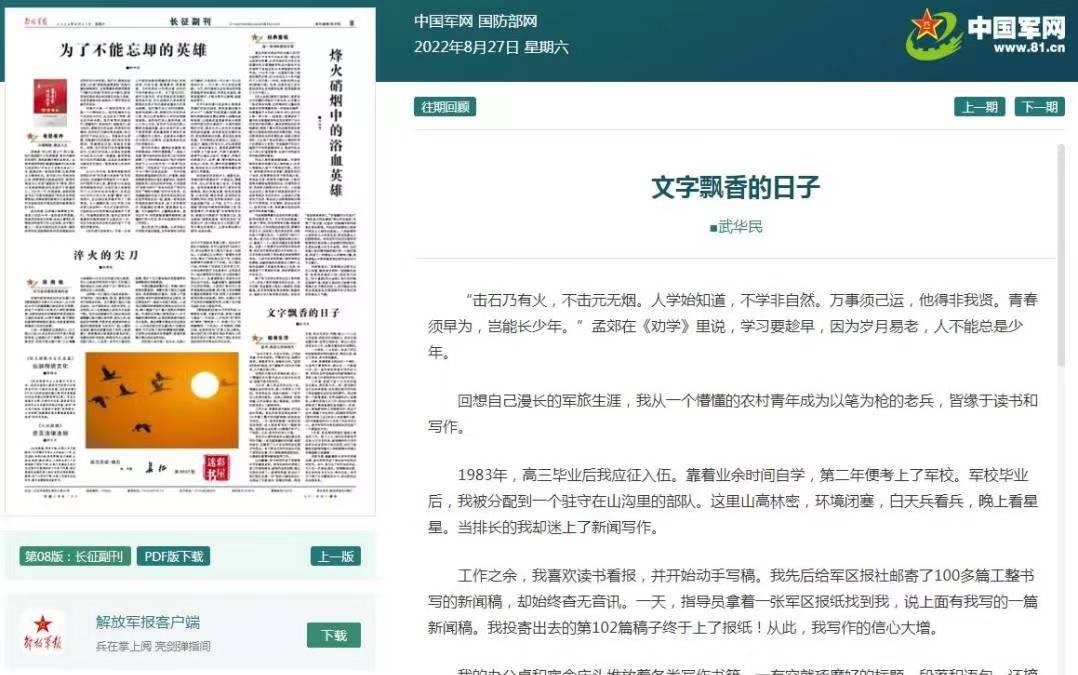
Task: Click the 解放军报 app logo icon
Action: 43,633
